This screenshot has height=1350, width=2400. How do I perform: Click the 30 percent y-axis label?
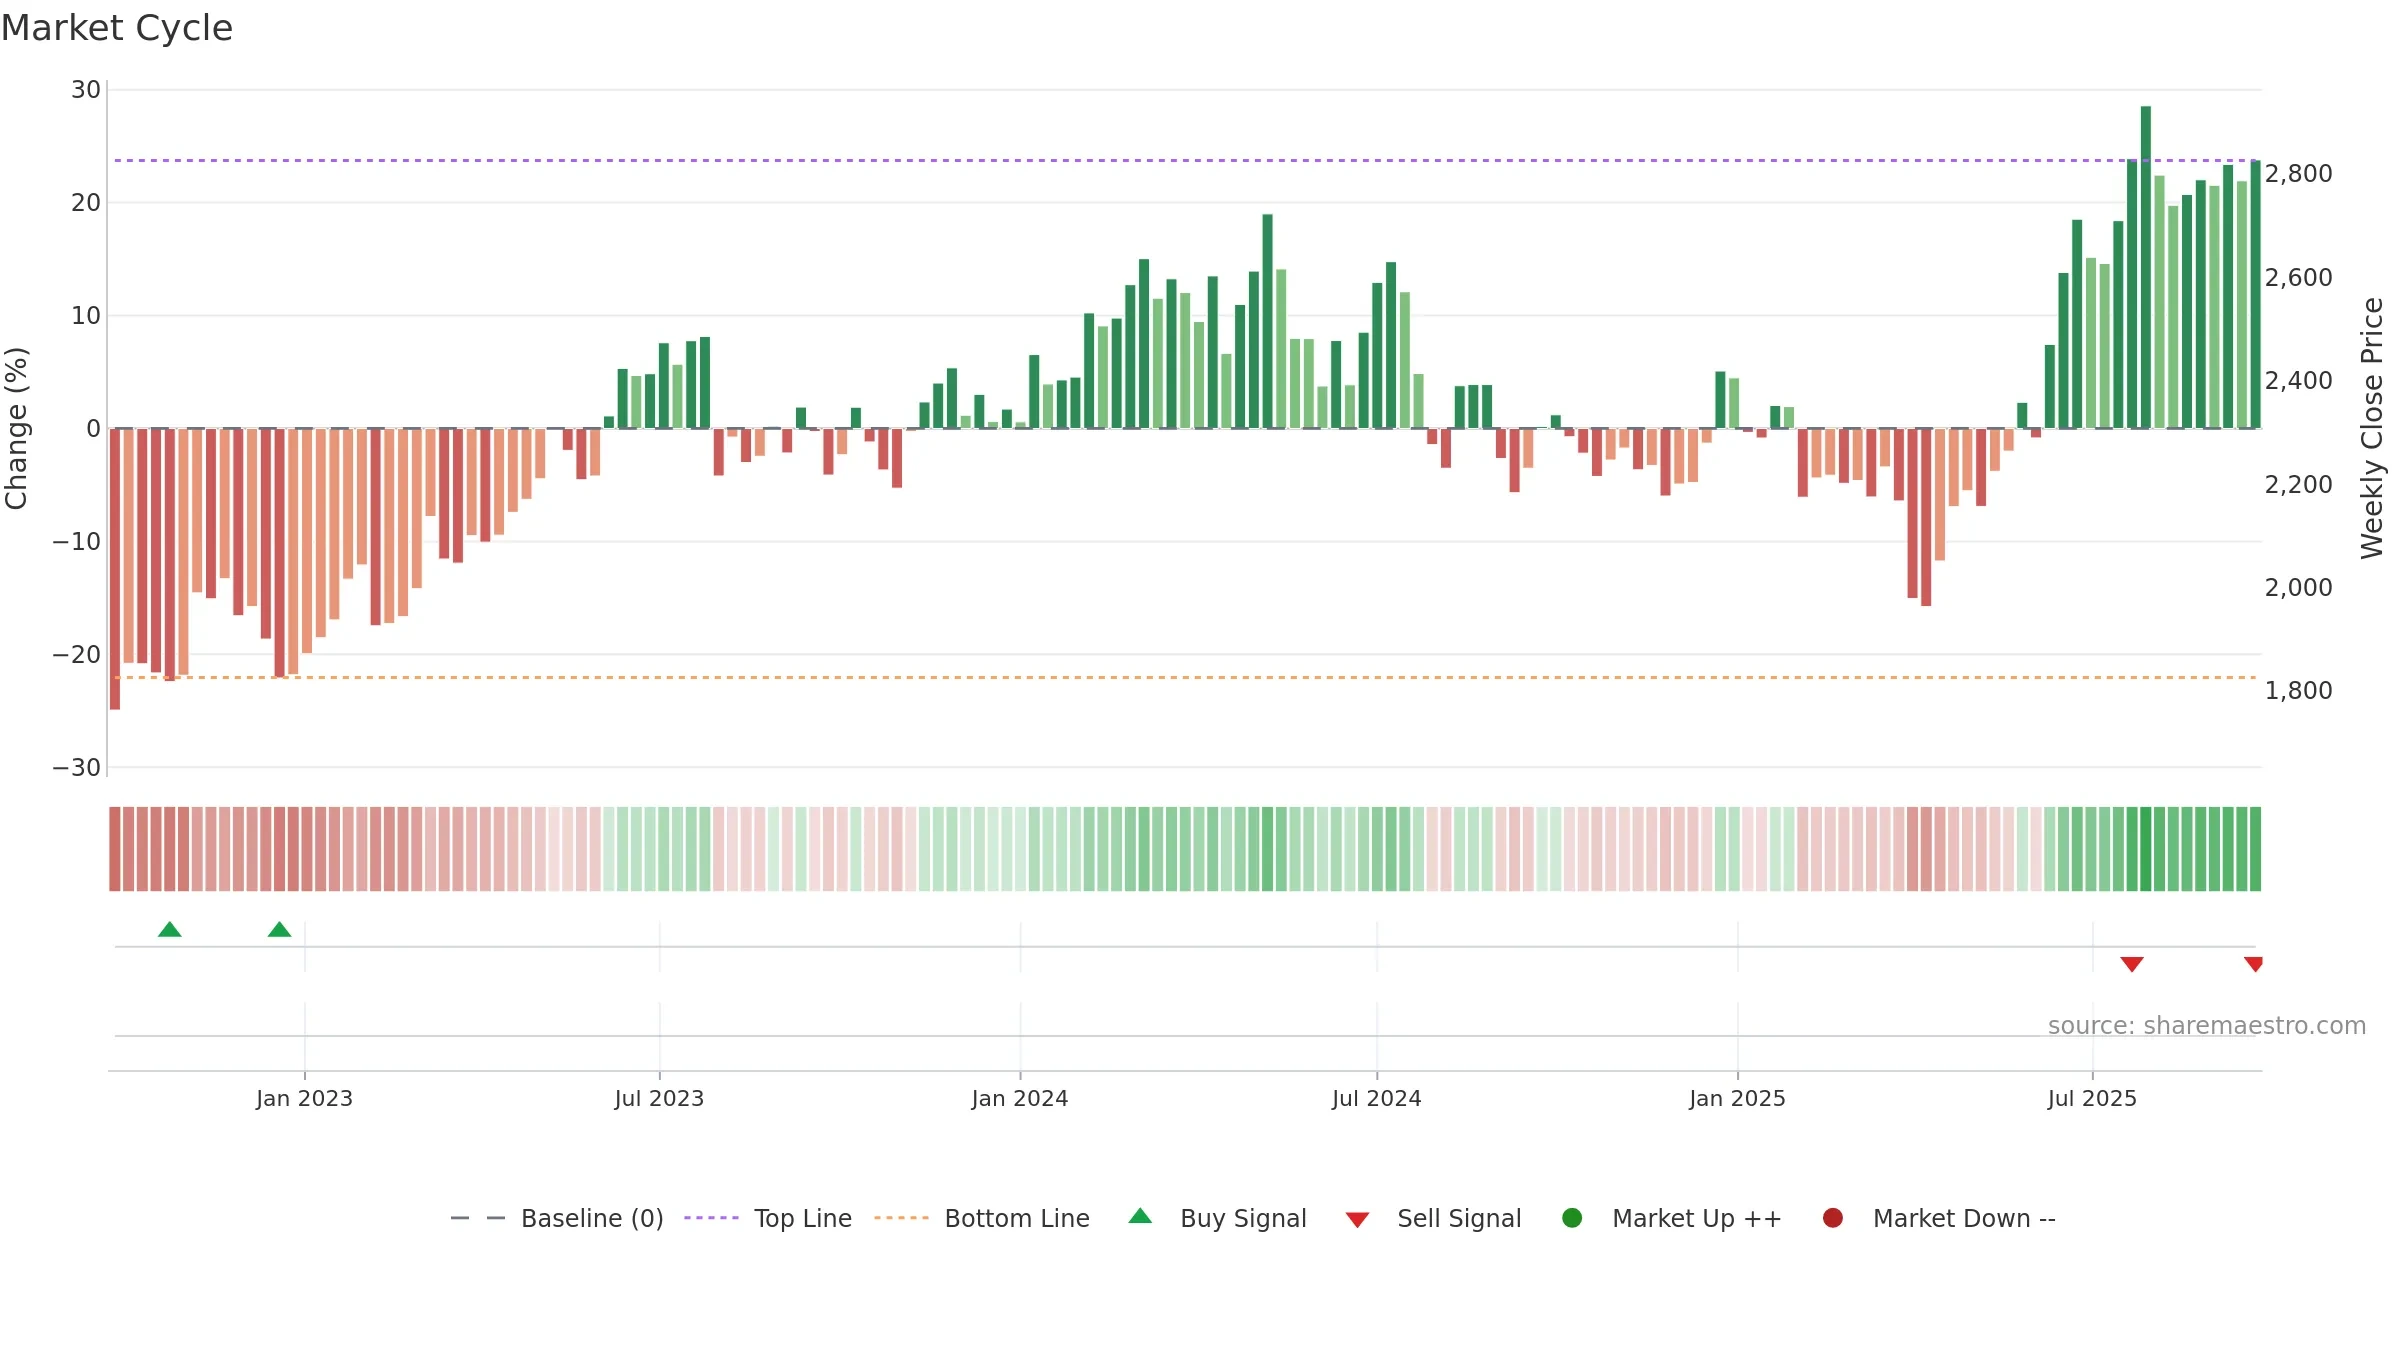tap(86, 90)
